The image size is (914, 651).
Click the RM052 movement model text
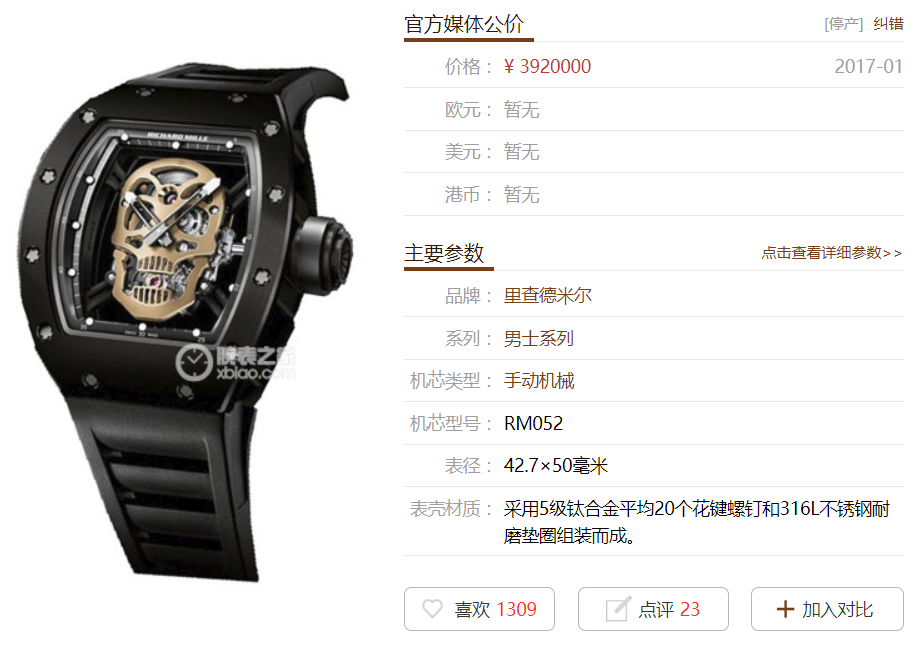click(x=533, y=423)
